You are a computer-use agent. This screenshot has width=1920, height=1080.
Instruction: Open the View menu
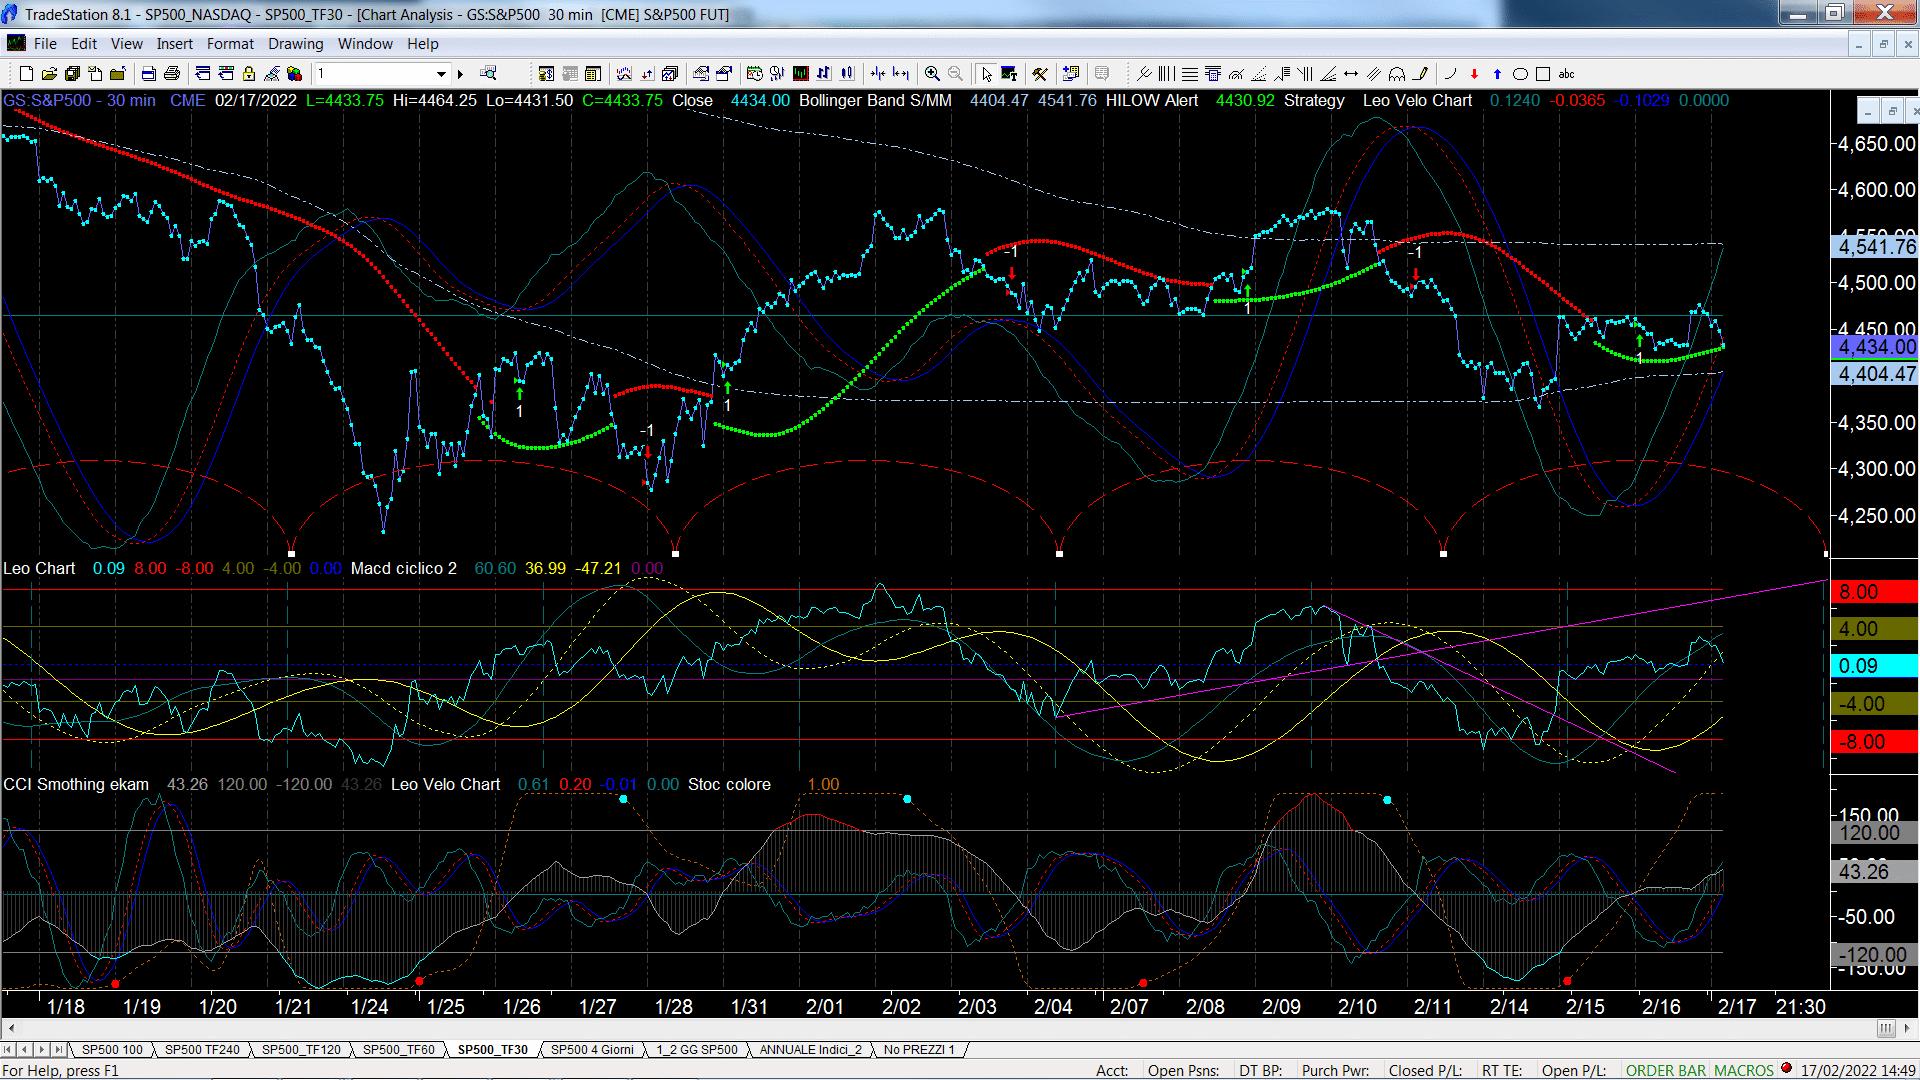point(126,43)
